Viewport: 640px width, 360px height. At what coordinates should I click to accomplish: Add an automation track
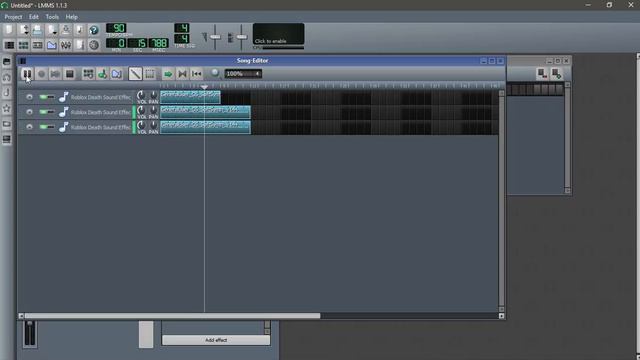(x=116, y=74)
